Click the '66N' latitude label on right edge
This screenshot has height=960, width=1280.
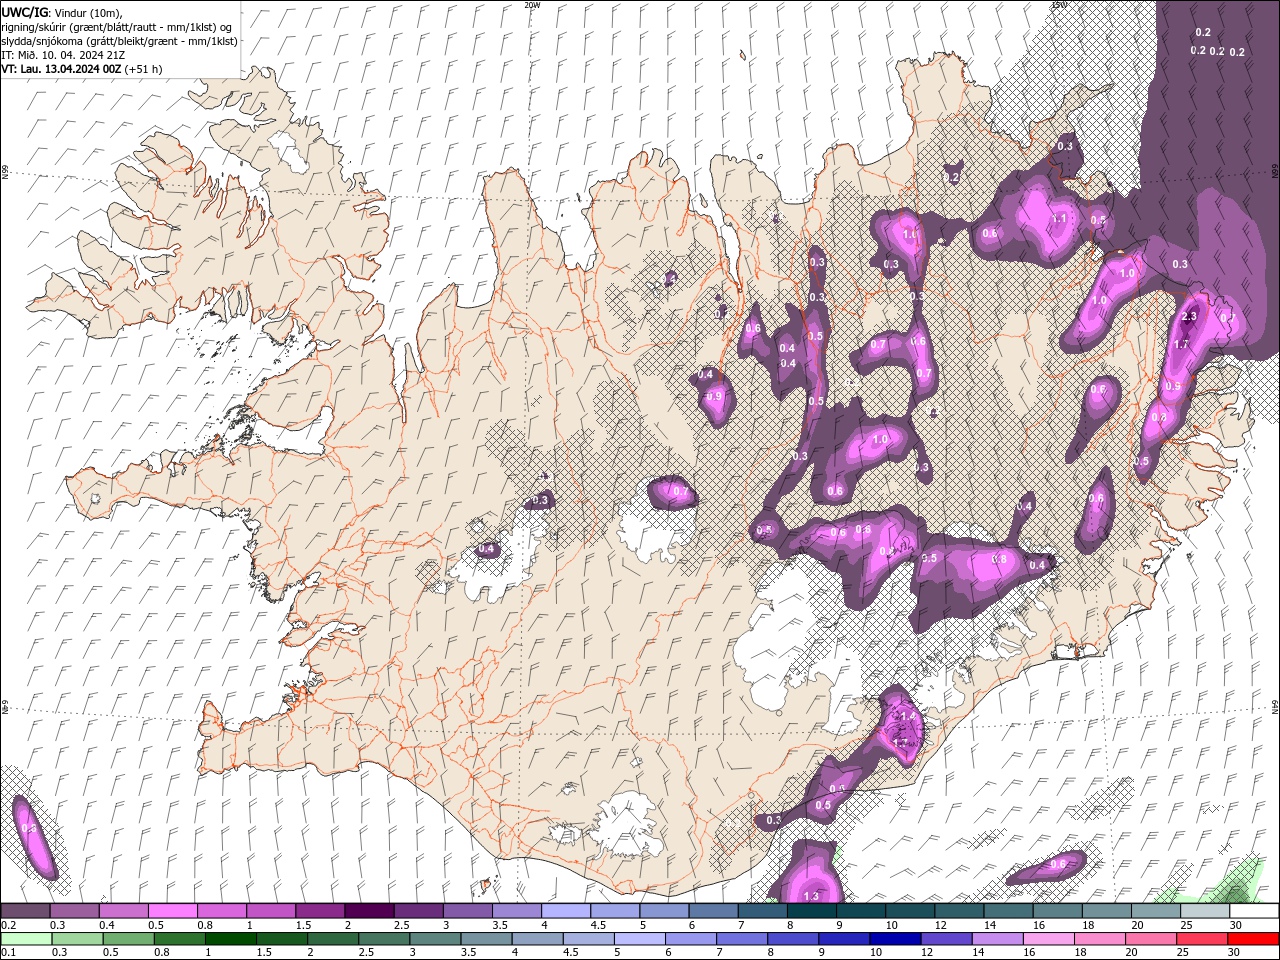(1275, 171)
